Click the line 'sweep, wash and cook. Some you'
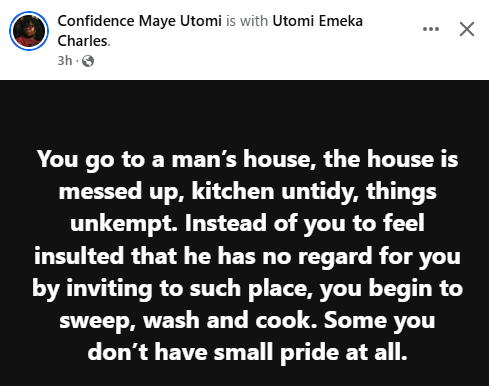Screen dimensions: 489x386 [x=247, y=320]
